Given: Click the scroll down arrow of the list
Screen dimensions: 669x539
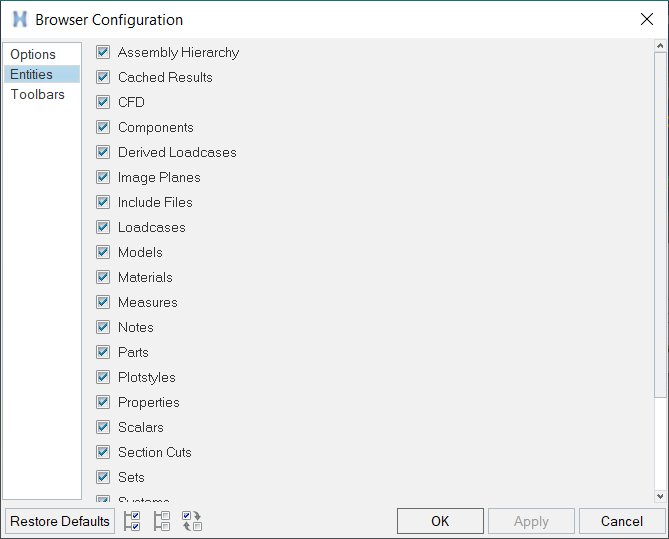Looking at the screenshot, I should click(x=660, y=495).
